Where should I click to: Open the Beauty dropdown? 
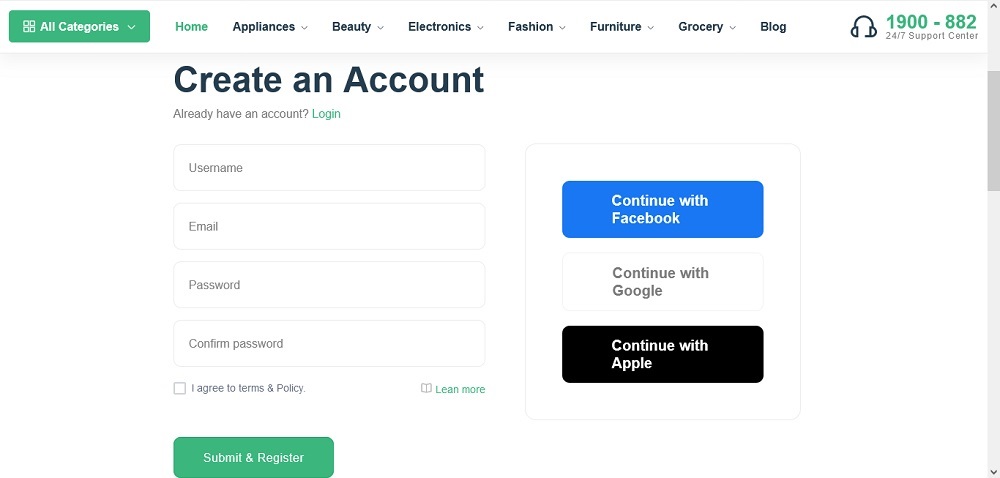tap(358, 27)
